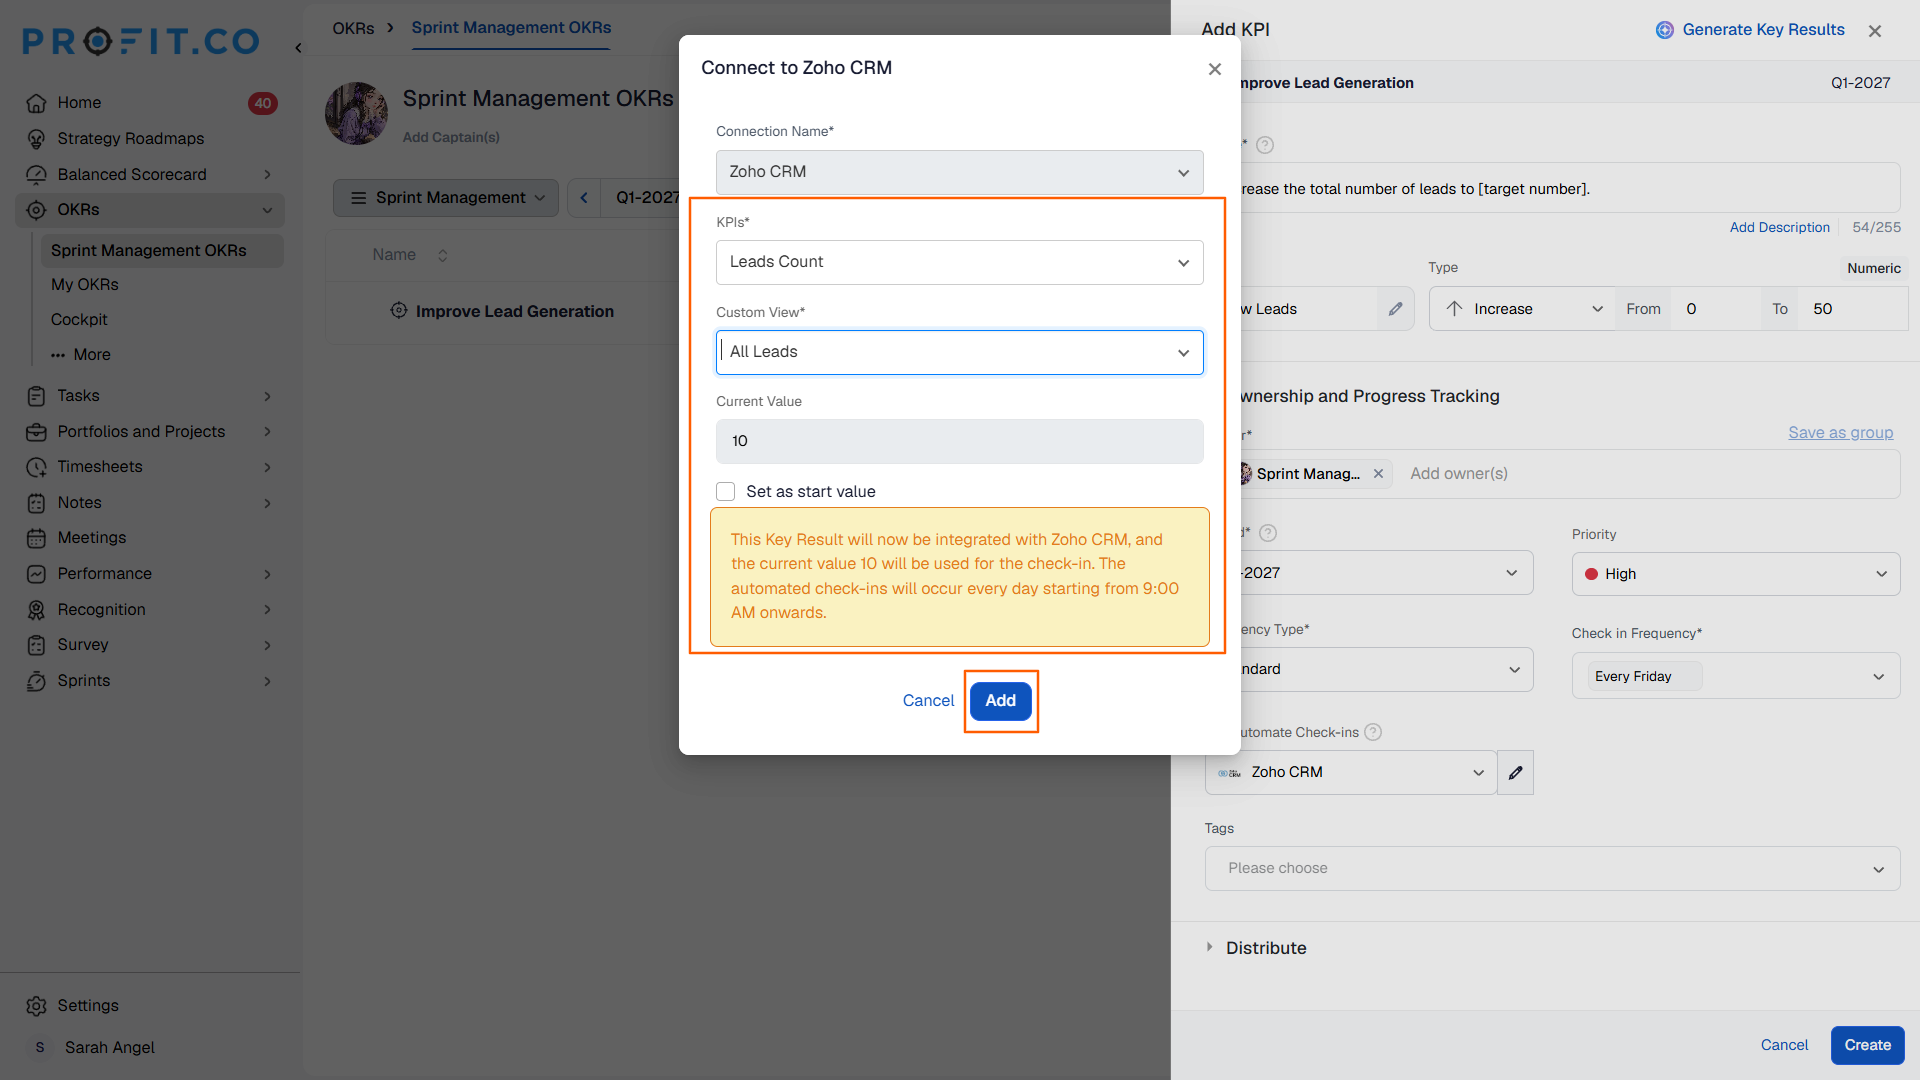Click the Timesheets clock icon
This screenshot has width=1920, height=1080.
[36, 467]
